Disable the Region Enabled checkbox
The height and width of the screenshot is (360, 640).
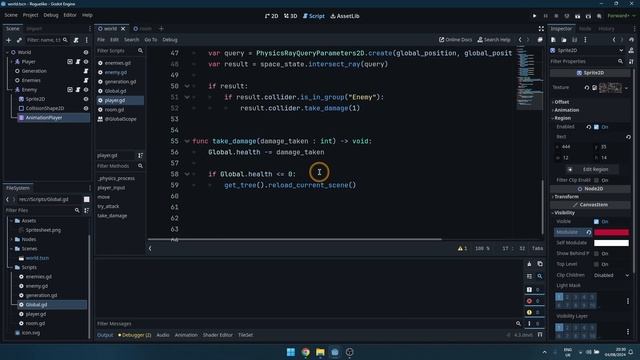596,127
